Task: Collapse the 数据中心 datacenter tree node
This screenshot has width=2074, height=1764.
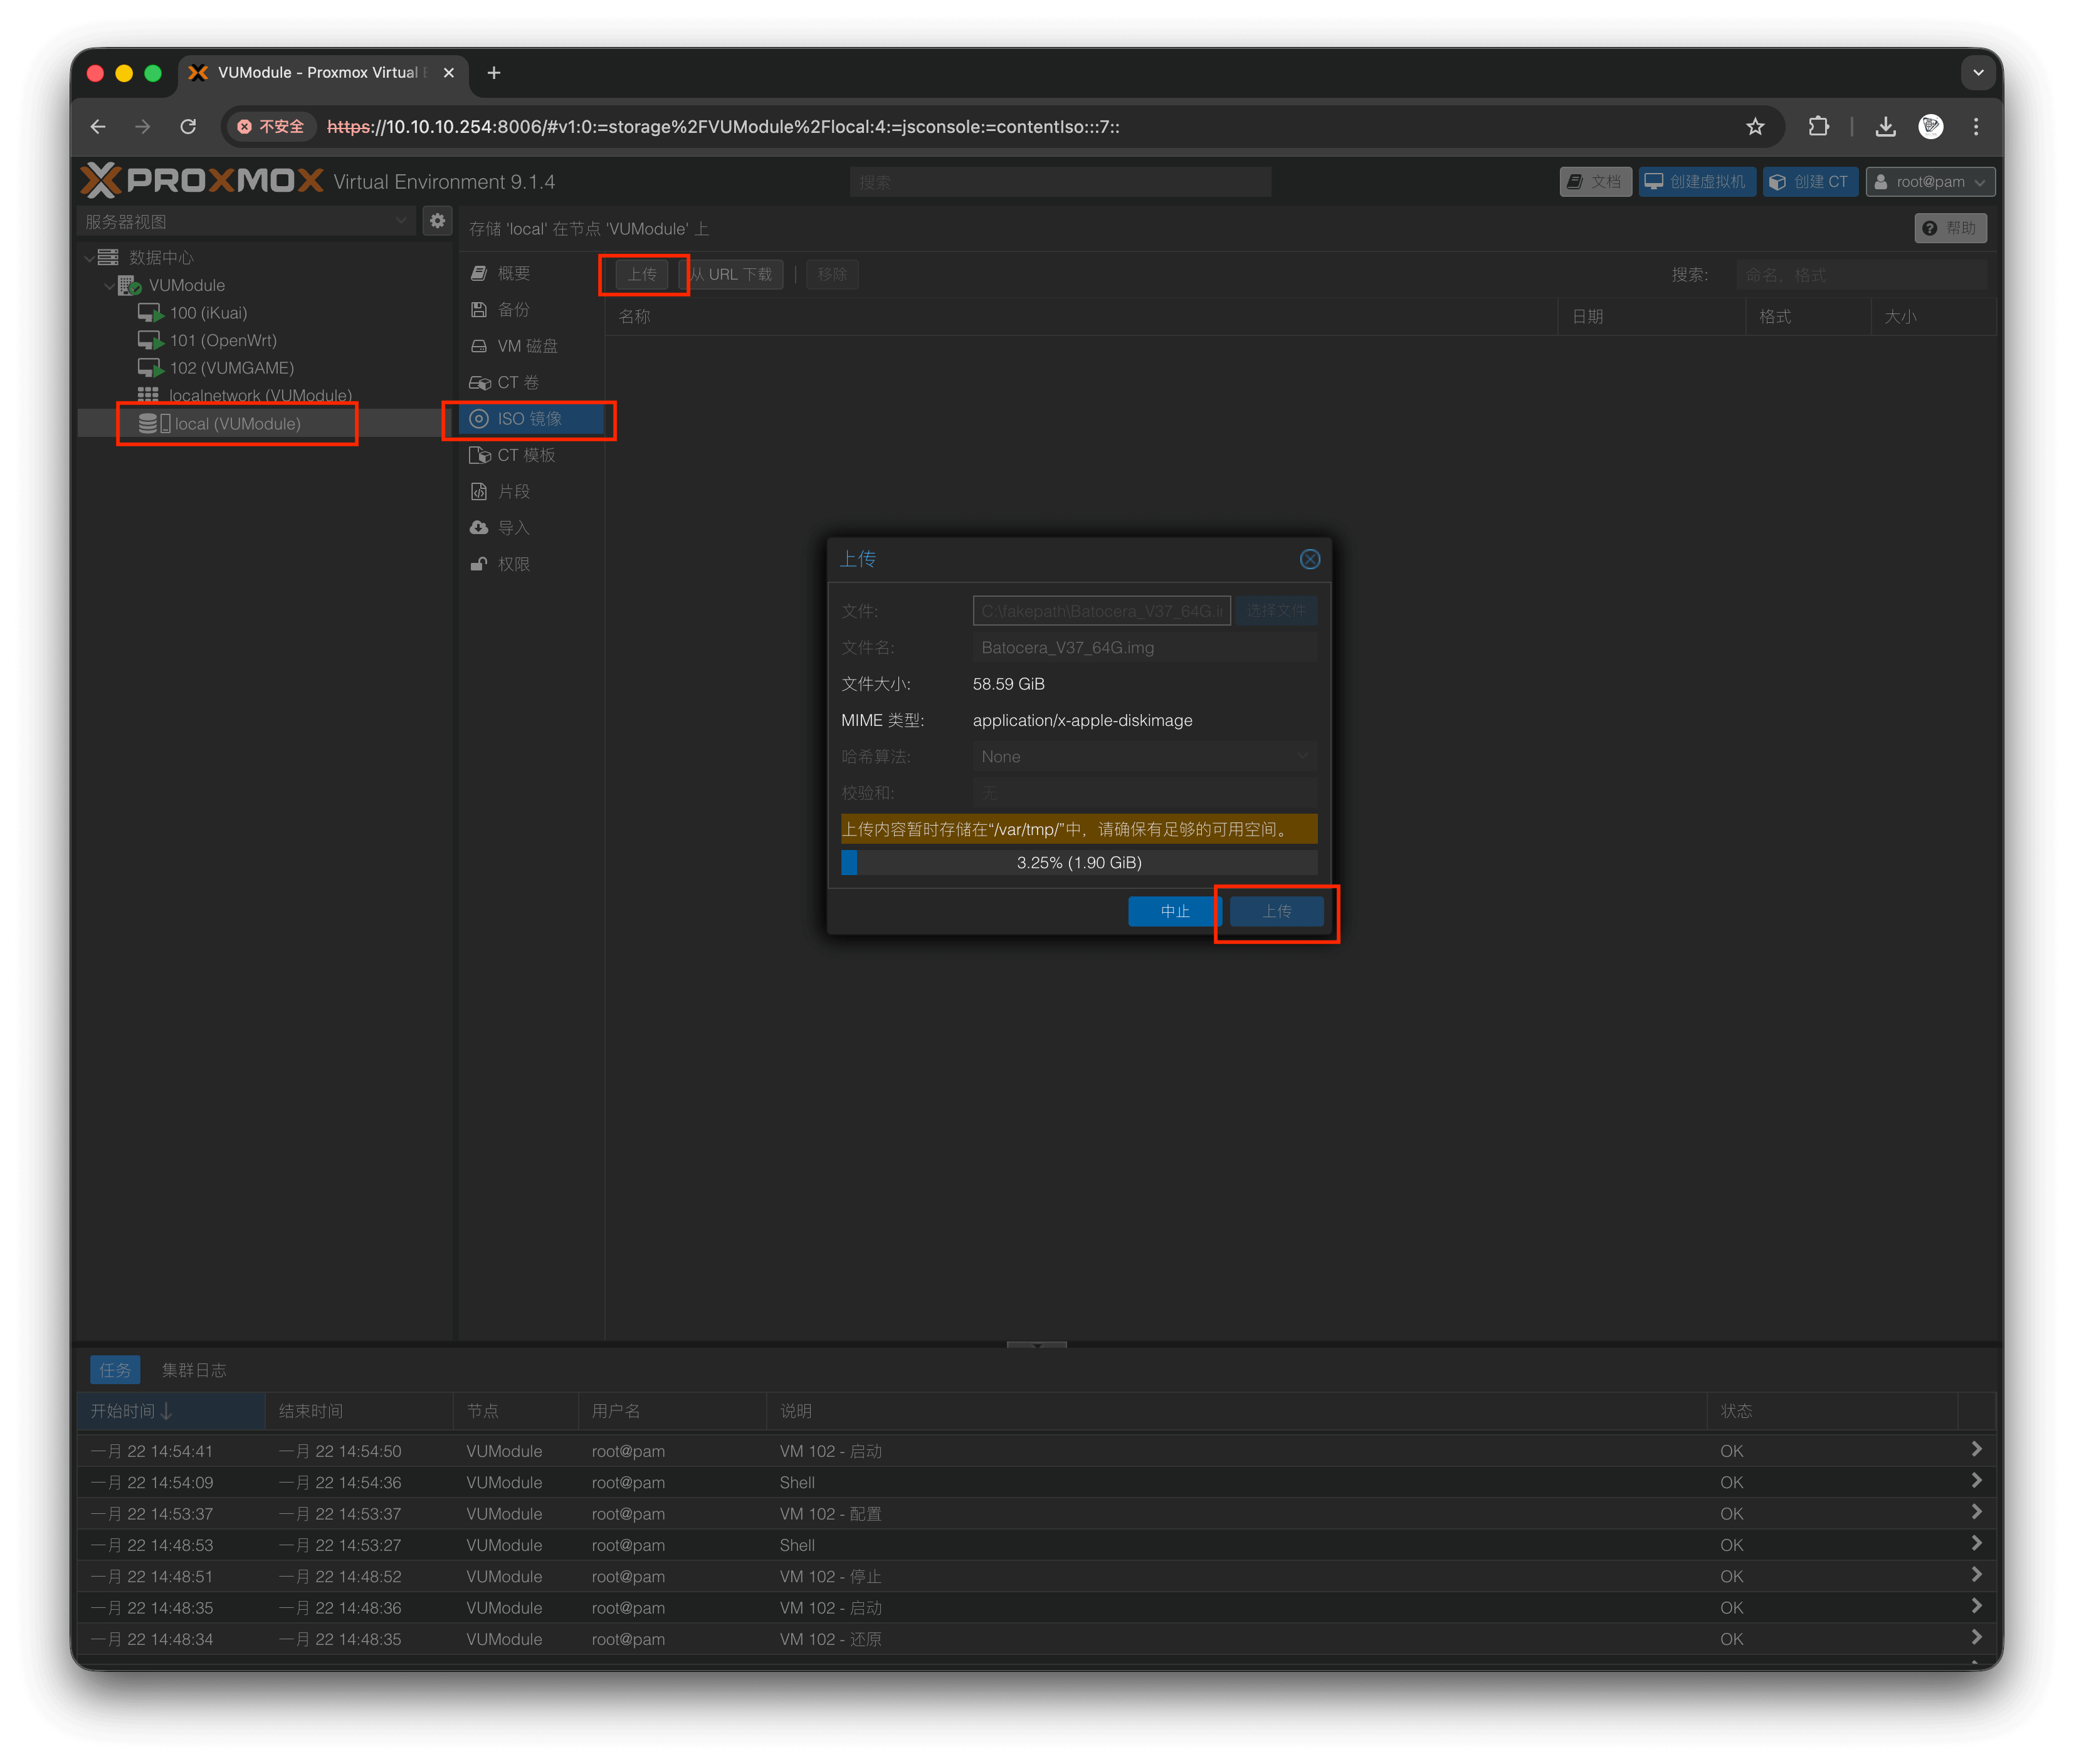Action: coord(90,258)
